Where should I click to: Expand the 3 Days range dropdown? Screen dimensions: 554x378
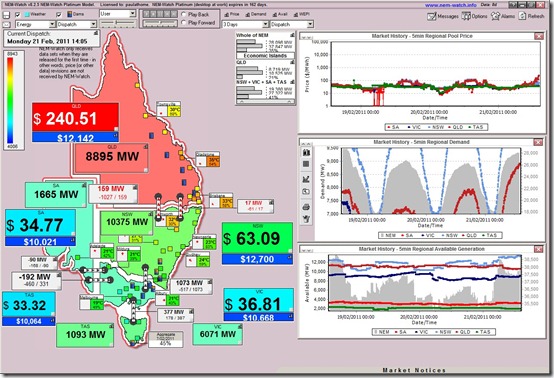coord(245,24)
